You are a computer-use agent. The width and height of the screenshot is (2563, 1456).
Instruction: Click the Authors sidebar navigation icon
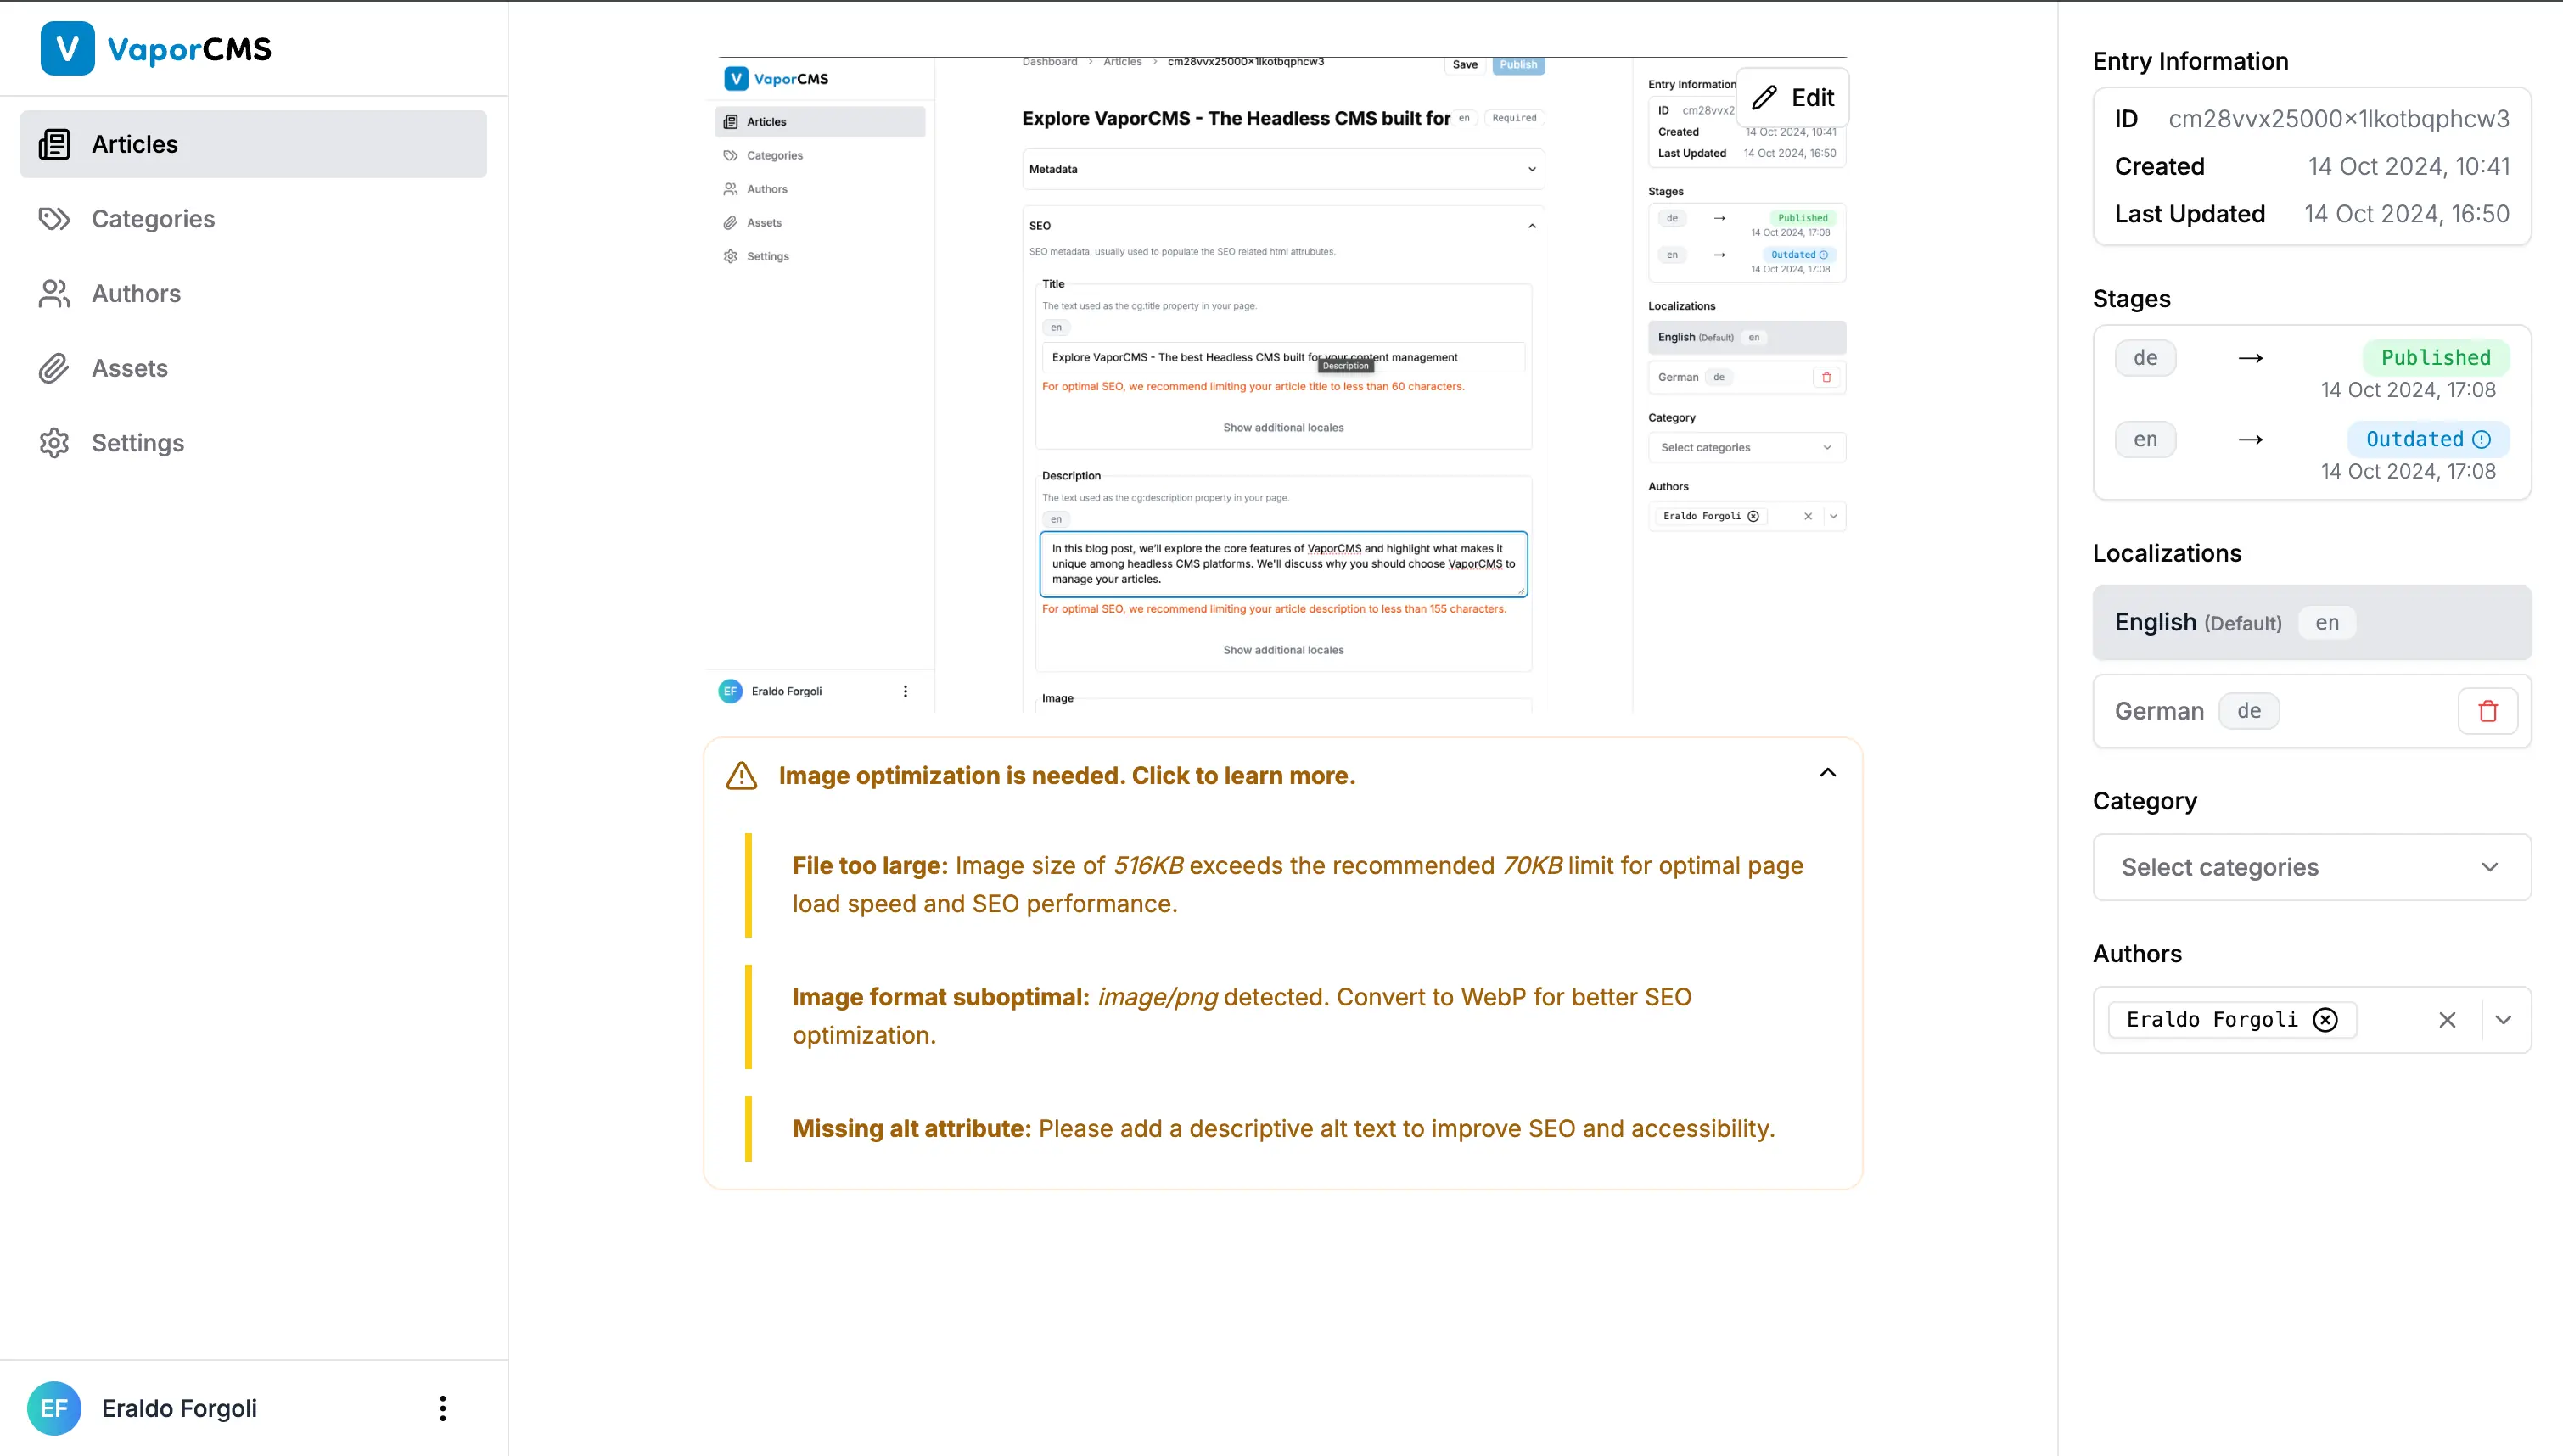(54, 292)
